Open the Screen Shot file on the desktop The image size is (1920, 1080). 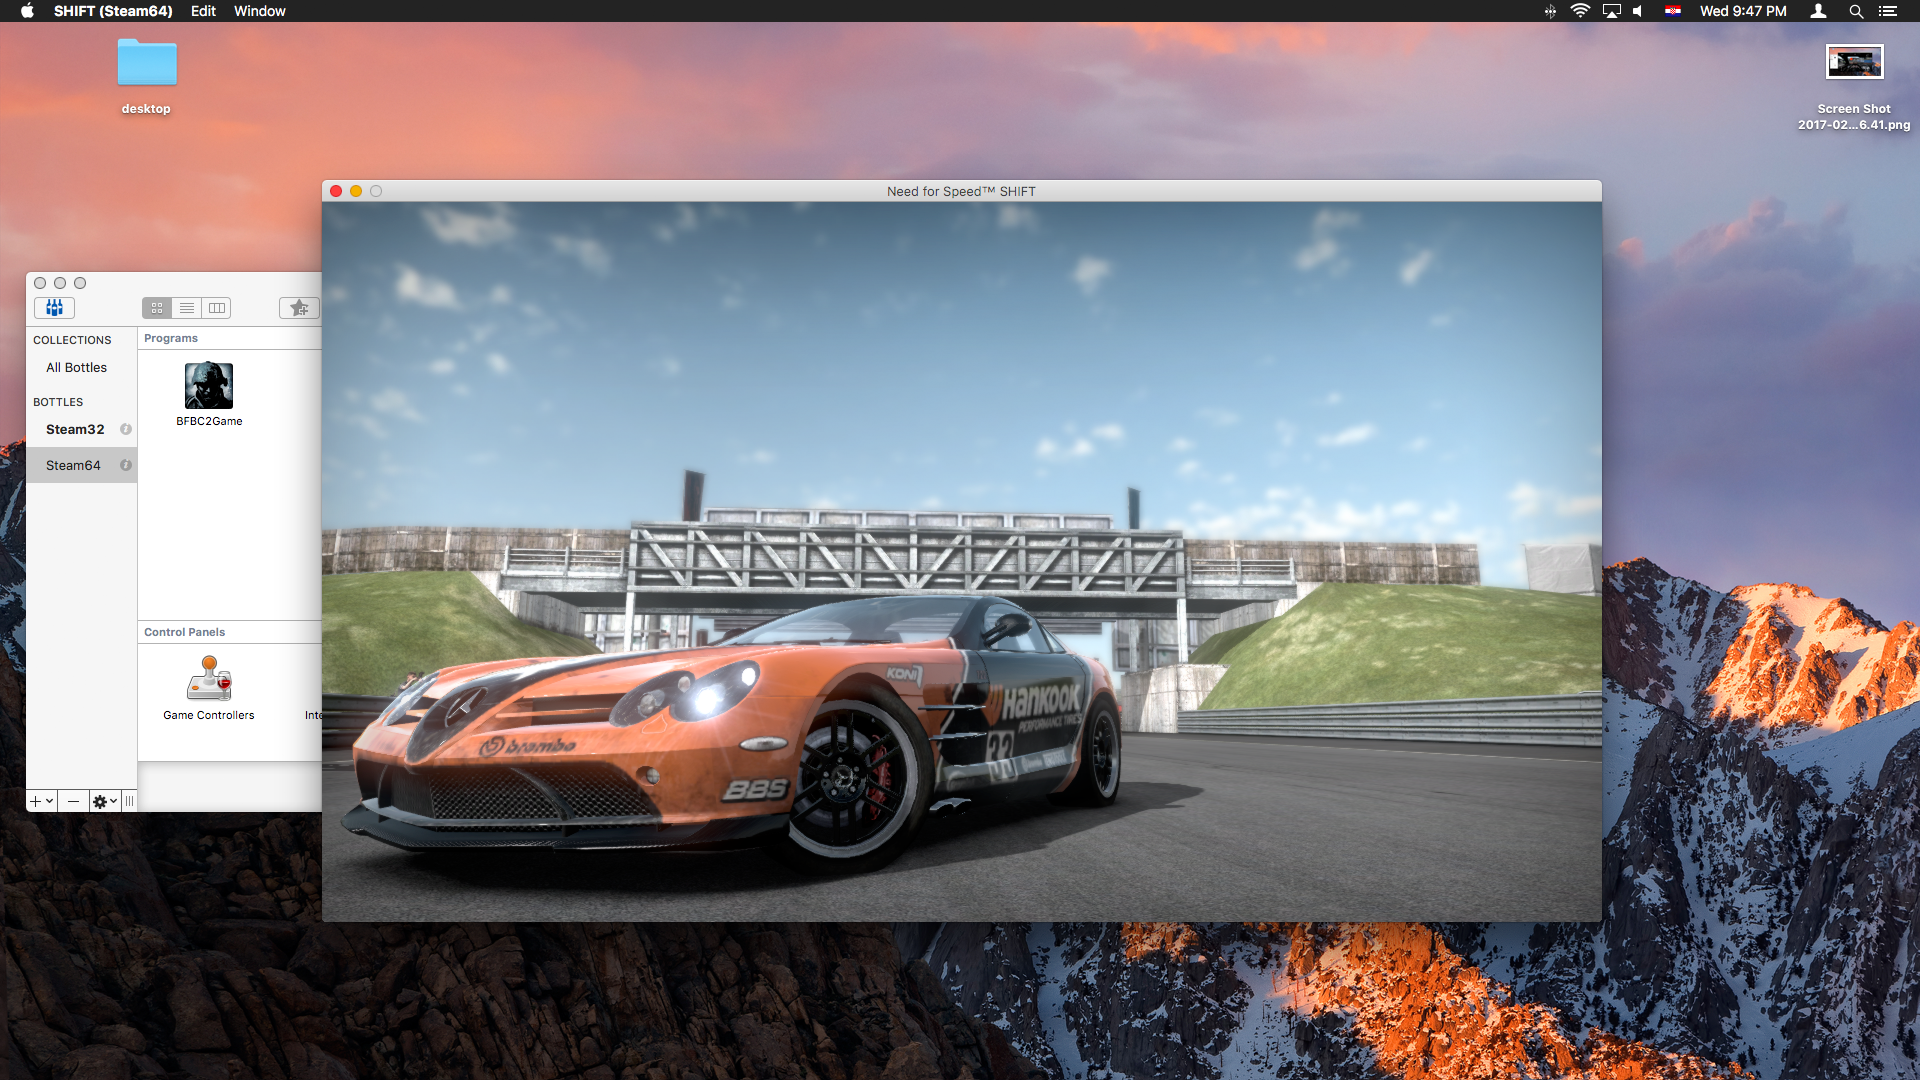pyautogui.click(x=1854, y=60)
